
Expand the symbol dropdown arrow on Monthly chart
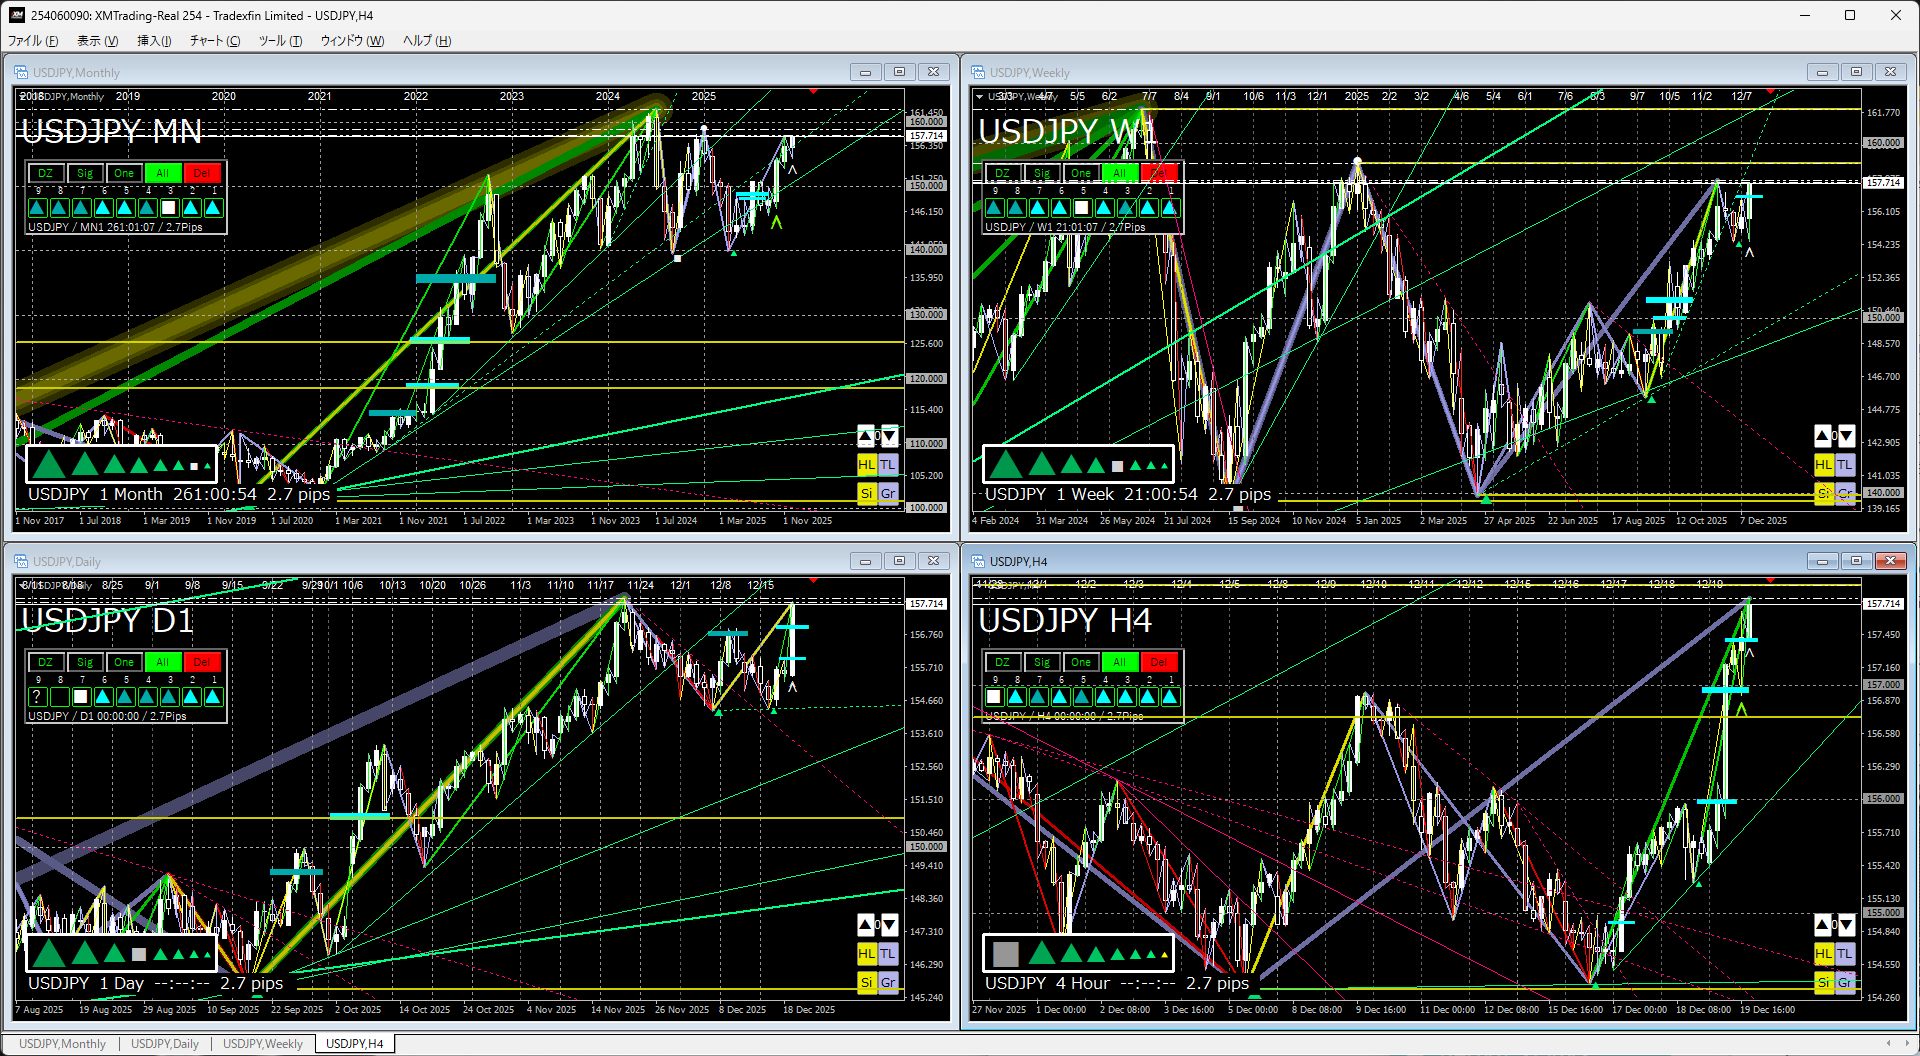[x=22, y=97]
